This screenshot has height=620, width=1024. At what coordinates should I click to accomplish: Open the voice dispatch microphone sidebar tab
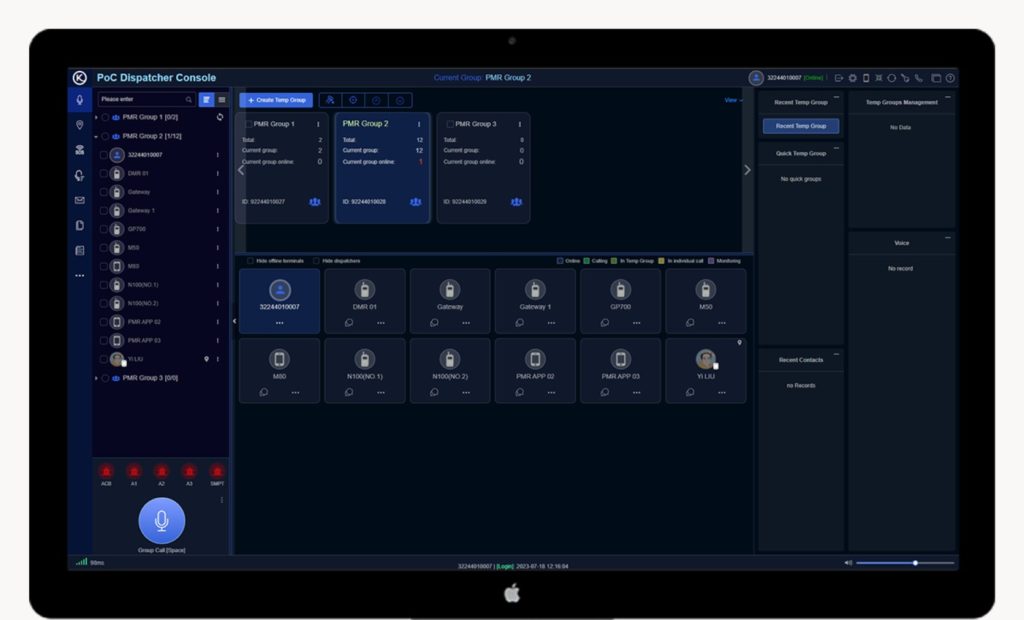(80, 100)
